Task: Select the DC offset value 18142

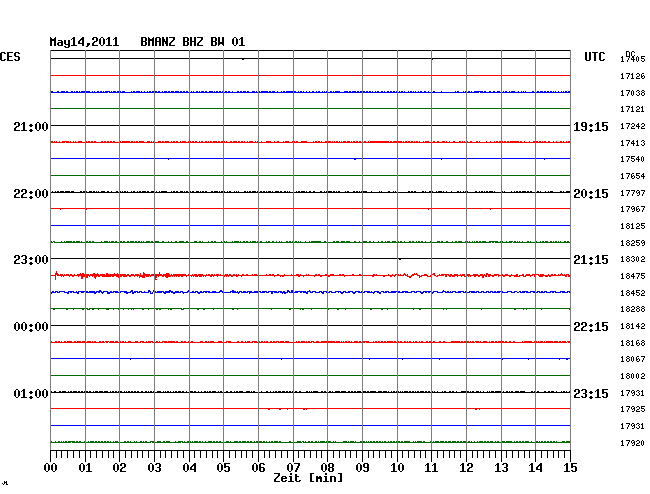Action: click(x=633, y=326)
